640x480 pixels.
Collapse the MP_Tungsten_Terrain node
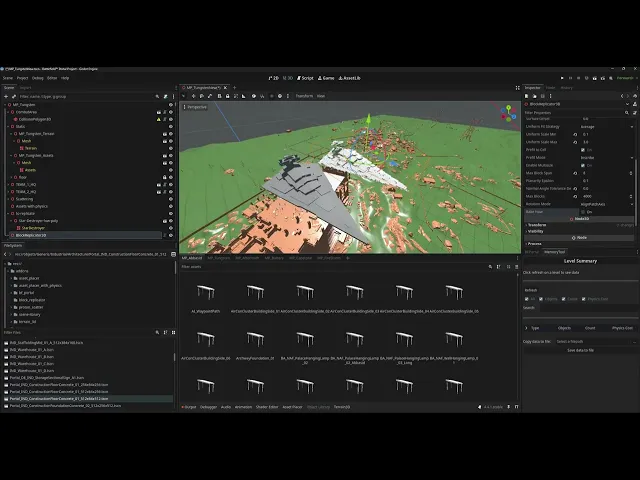tap(11, 134)
